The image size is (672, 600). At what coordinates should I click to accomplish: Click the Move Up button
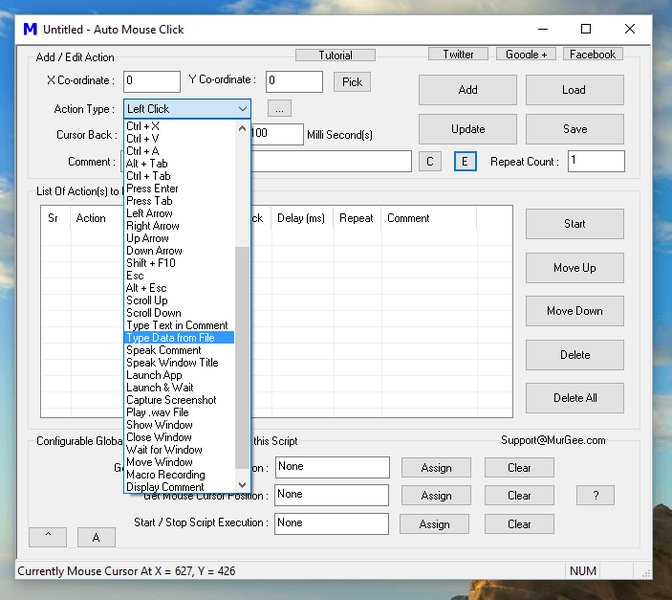[574, 268]
